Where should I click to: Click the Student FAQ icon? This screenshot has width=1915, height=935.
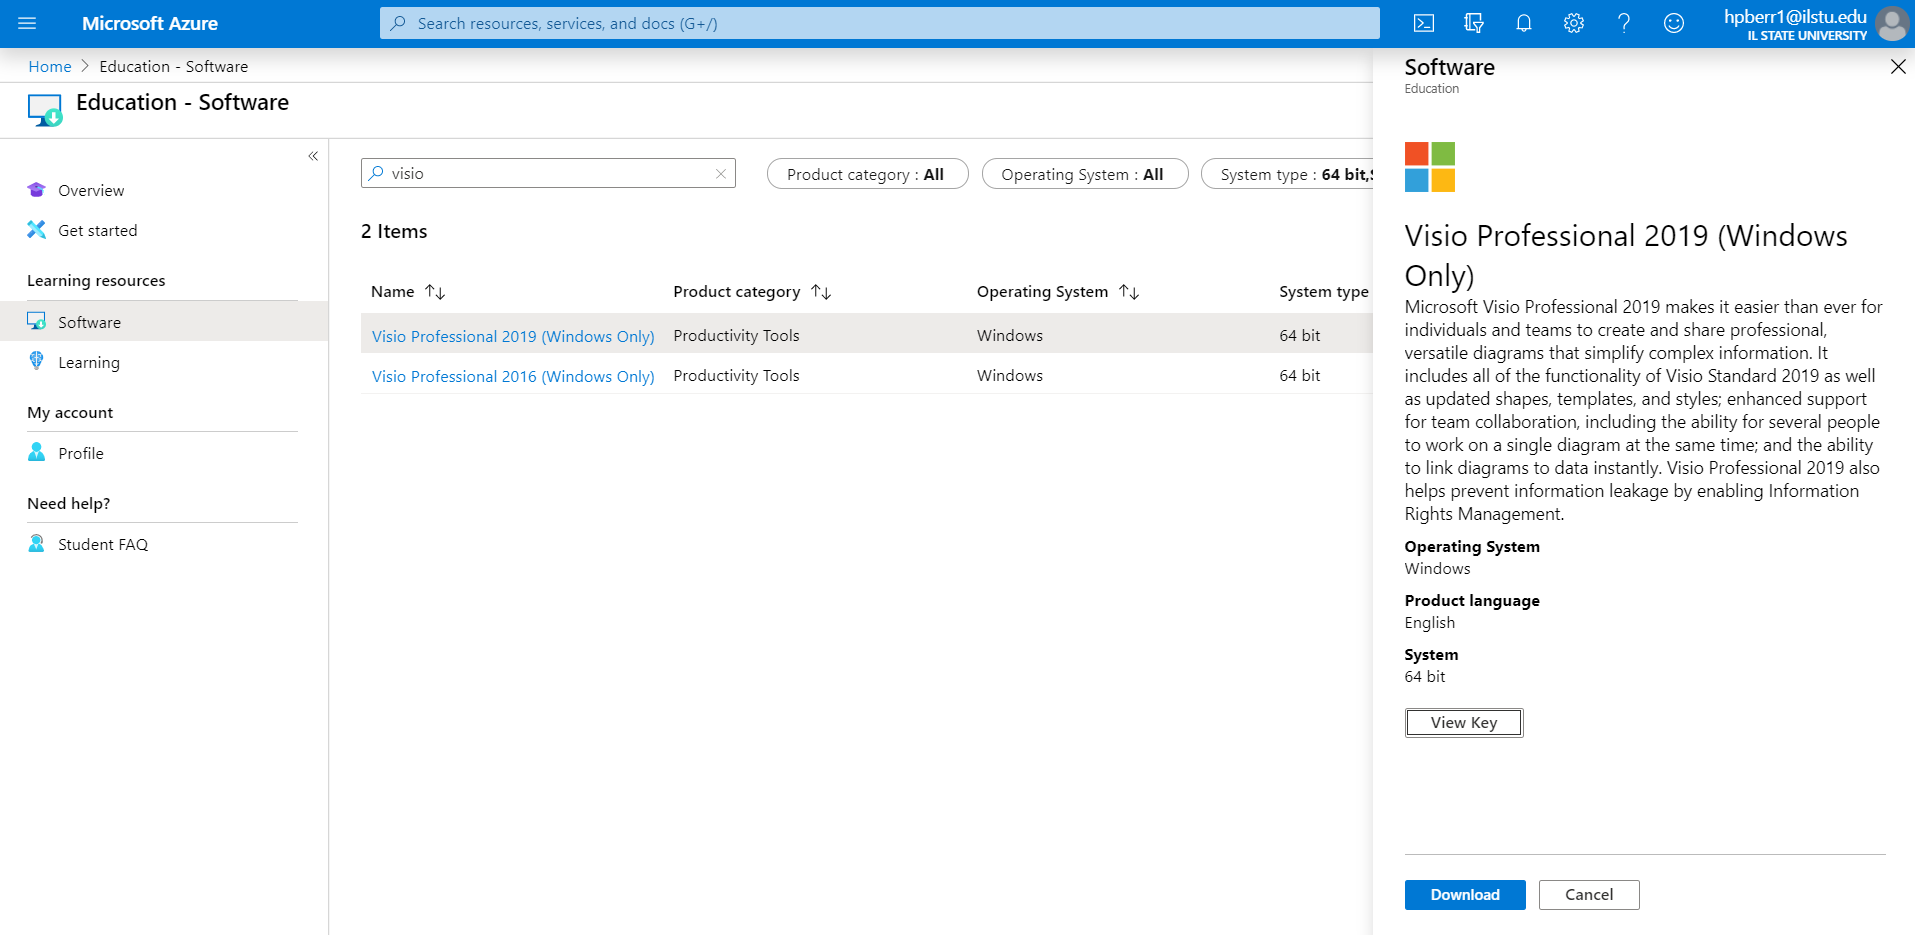[x=37, y=543]
